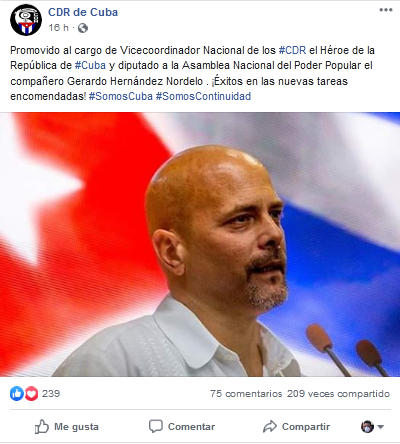
Task: View the 239 reactions count
Action: (51, 394)
